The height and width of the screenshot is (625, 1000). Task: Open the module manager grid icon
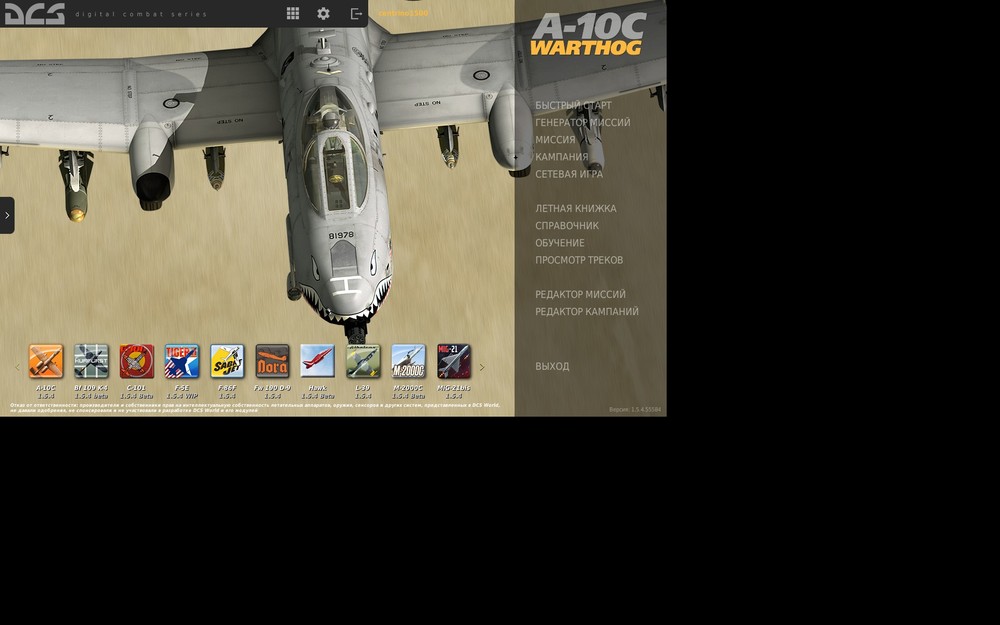[x=293, y=13]
